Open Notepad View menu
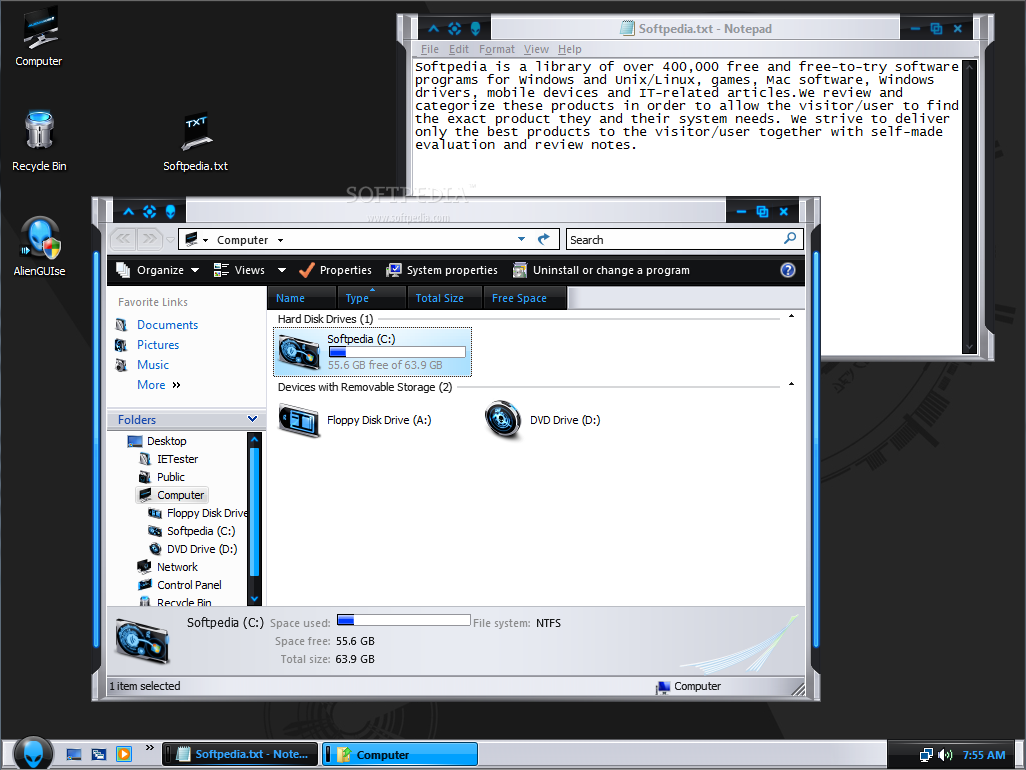 [536, 49]
